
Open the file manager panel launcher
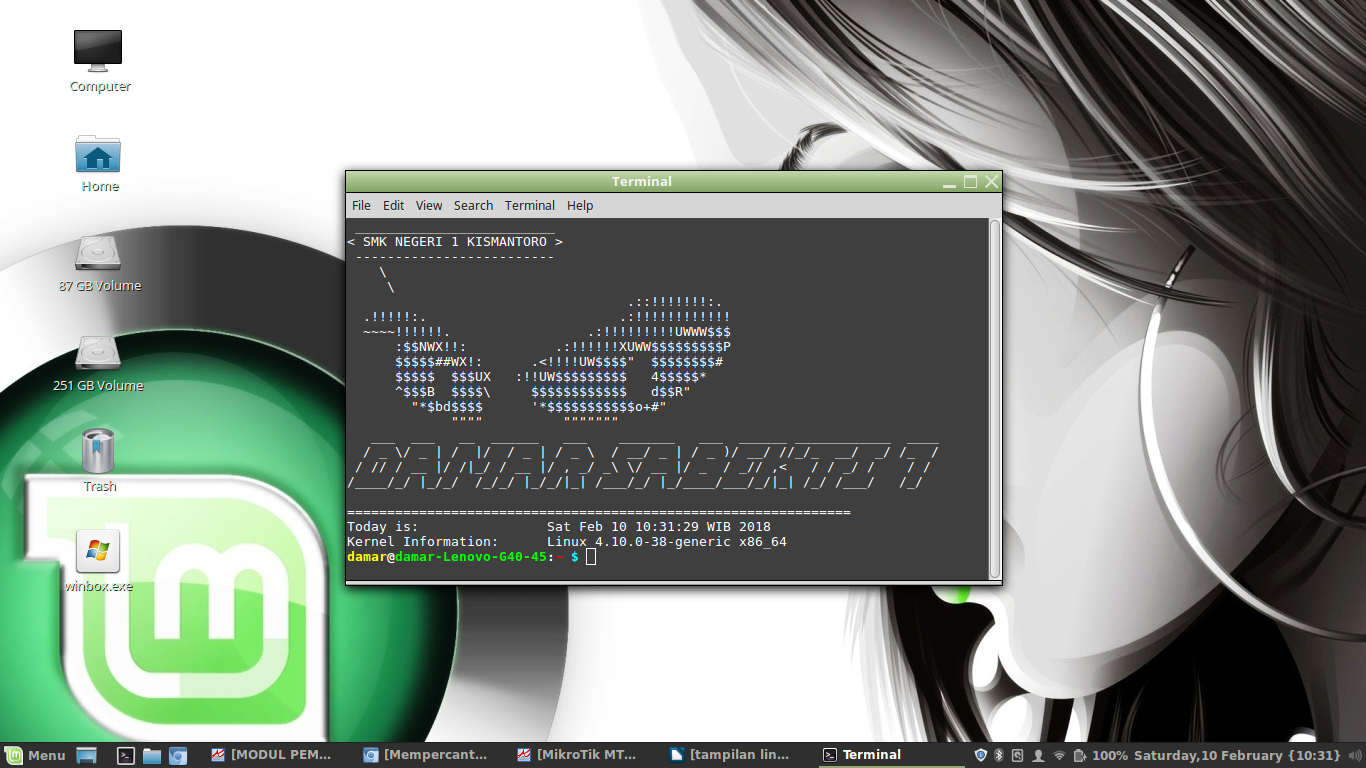[152, 755]
